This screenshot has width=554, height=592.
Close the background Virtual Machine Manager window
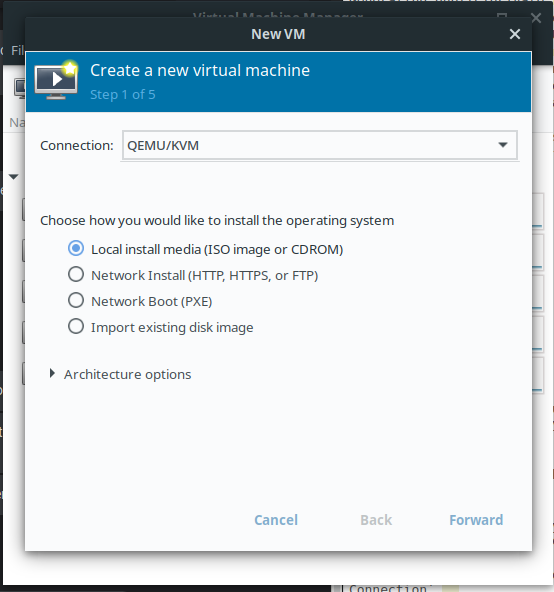pyautogui.click(x=536, y=17)
